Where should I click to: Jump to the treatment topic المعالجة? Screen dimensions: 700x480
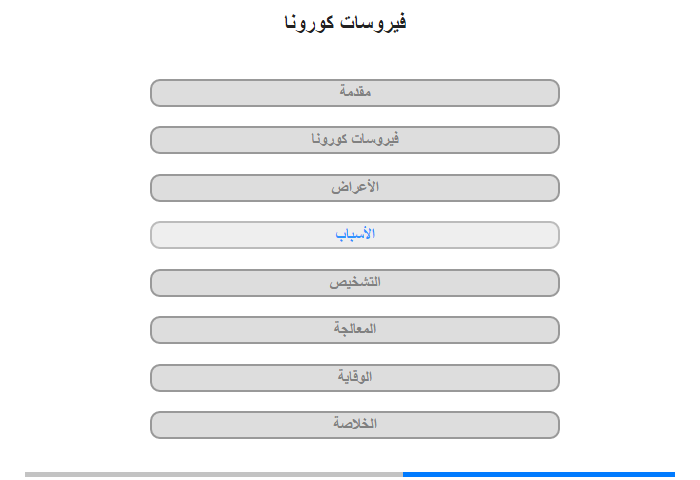pos(354,330)
